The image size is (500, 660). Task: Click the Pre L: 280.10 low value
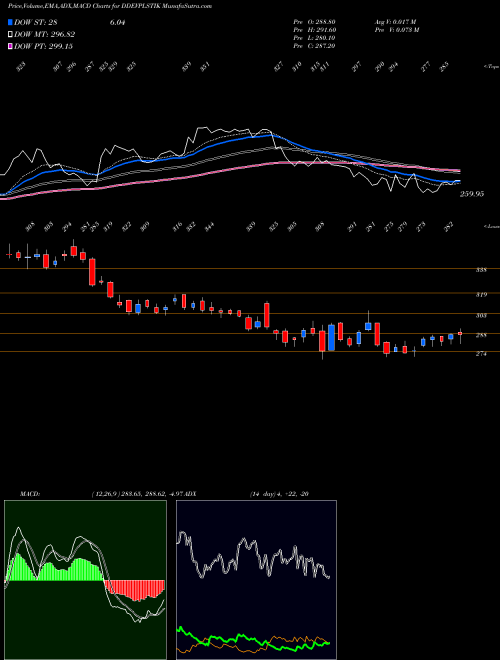[314, 38]
